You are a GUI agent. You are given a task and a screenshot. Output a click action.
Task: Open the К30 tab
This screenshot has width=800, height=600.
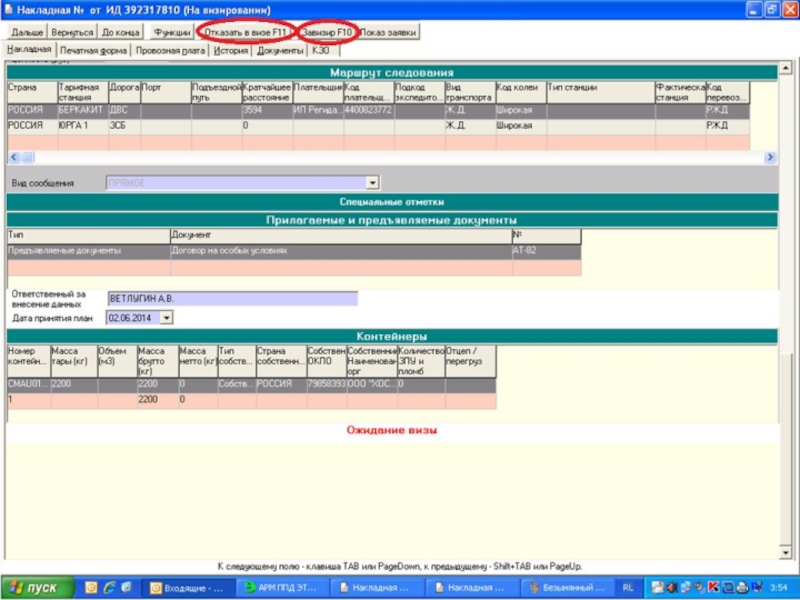[320, 49]
